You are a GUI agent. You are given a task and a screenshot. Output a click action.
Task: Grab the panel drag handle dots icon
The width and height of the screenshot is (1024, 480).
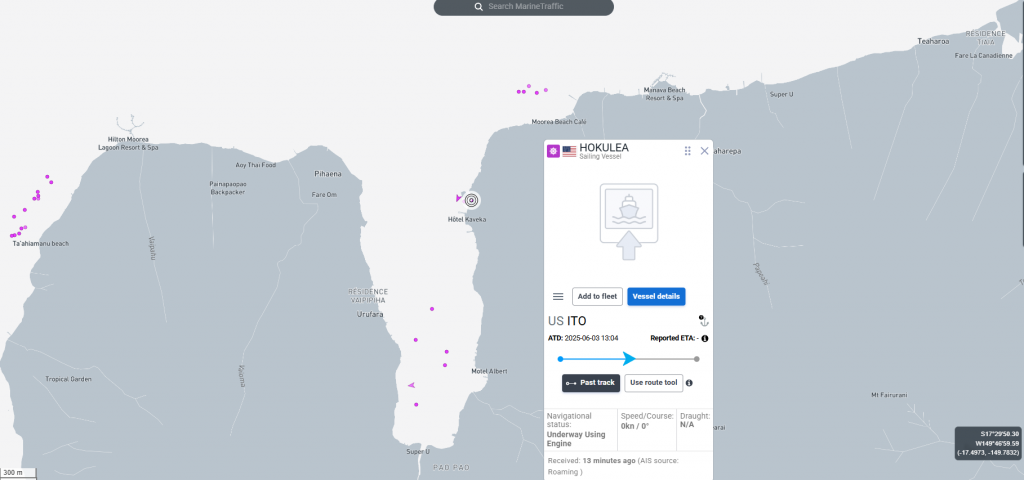click(x=687, y=151)
